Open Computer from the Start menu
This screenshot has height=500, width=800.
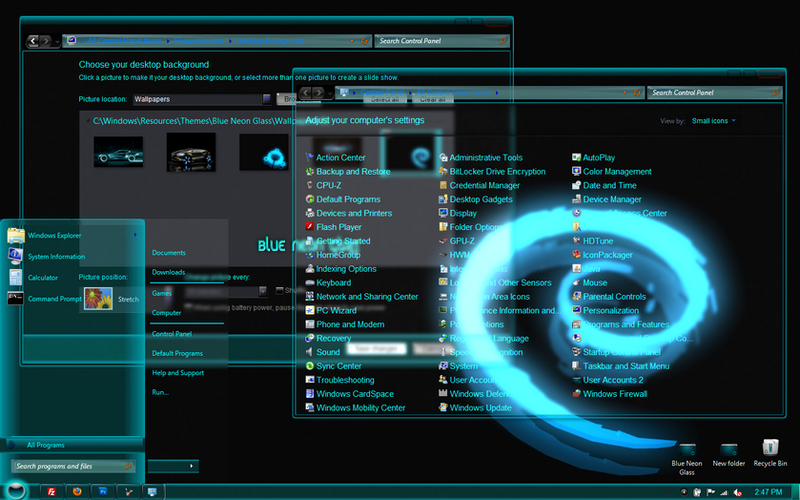(166, 313)
